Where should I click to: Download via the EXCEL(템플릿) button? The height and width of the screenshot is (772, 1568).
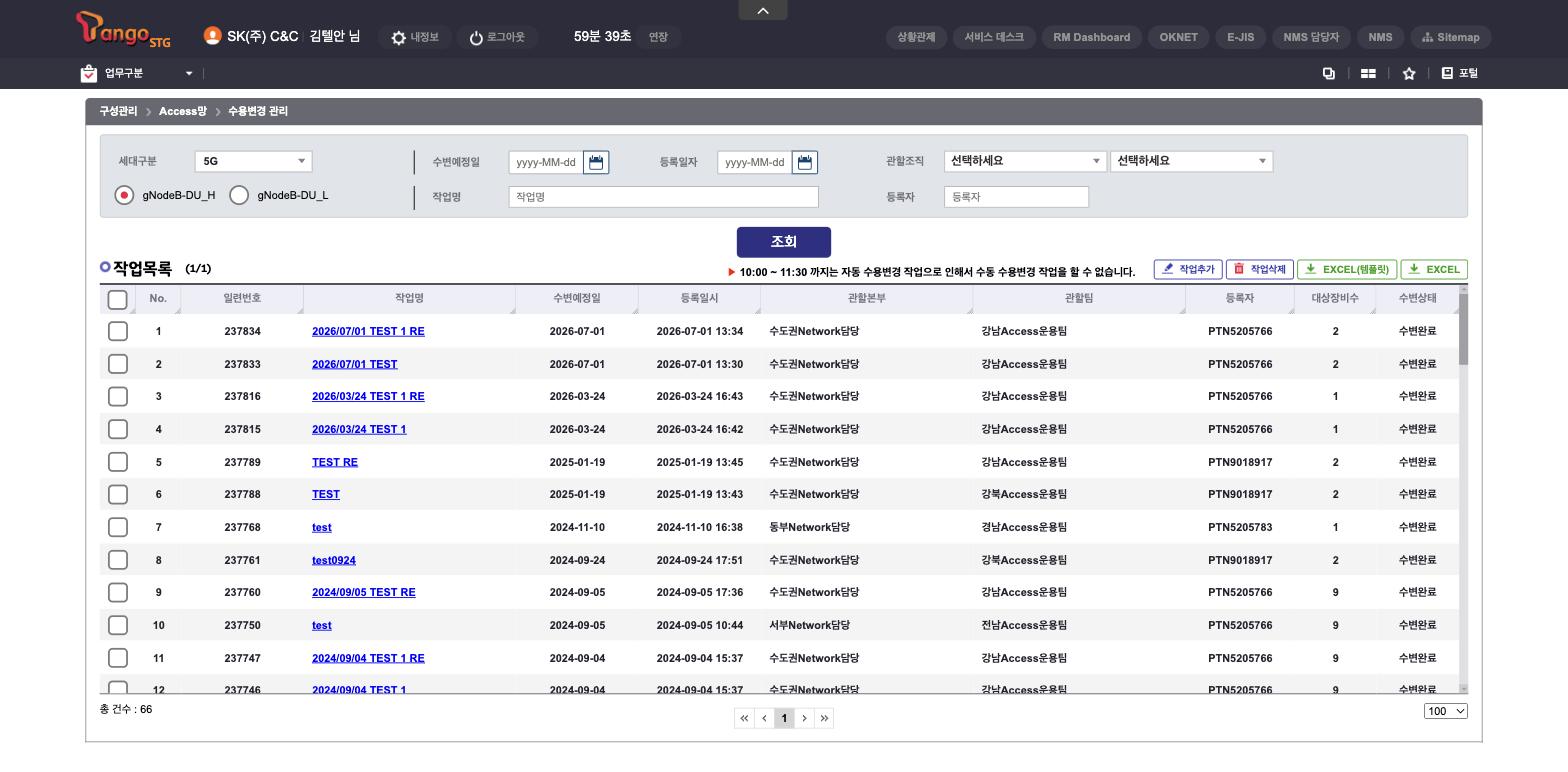pyautogui.click(x=1347, y=269)
